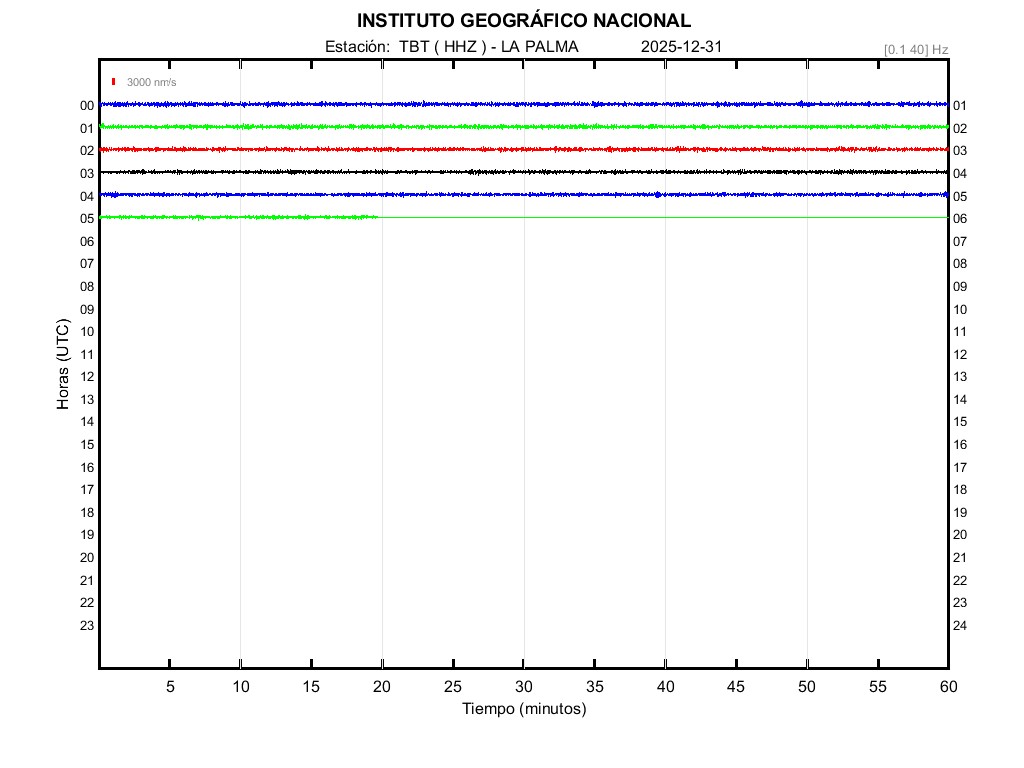
Task: Click the Horas (UTC) vertical axis label
Action: tap(63, 365)
